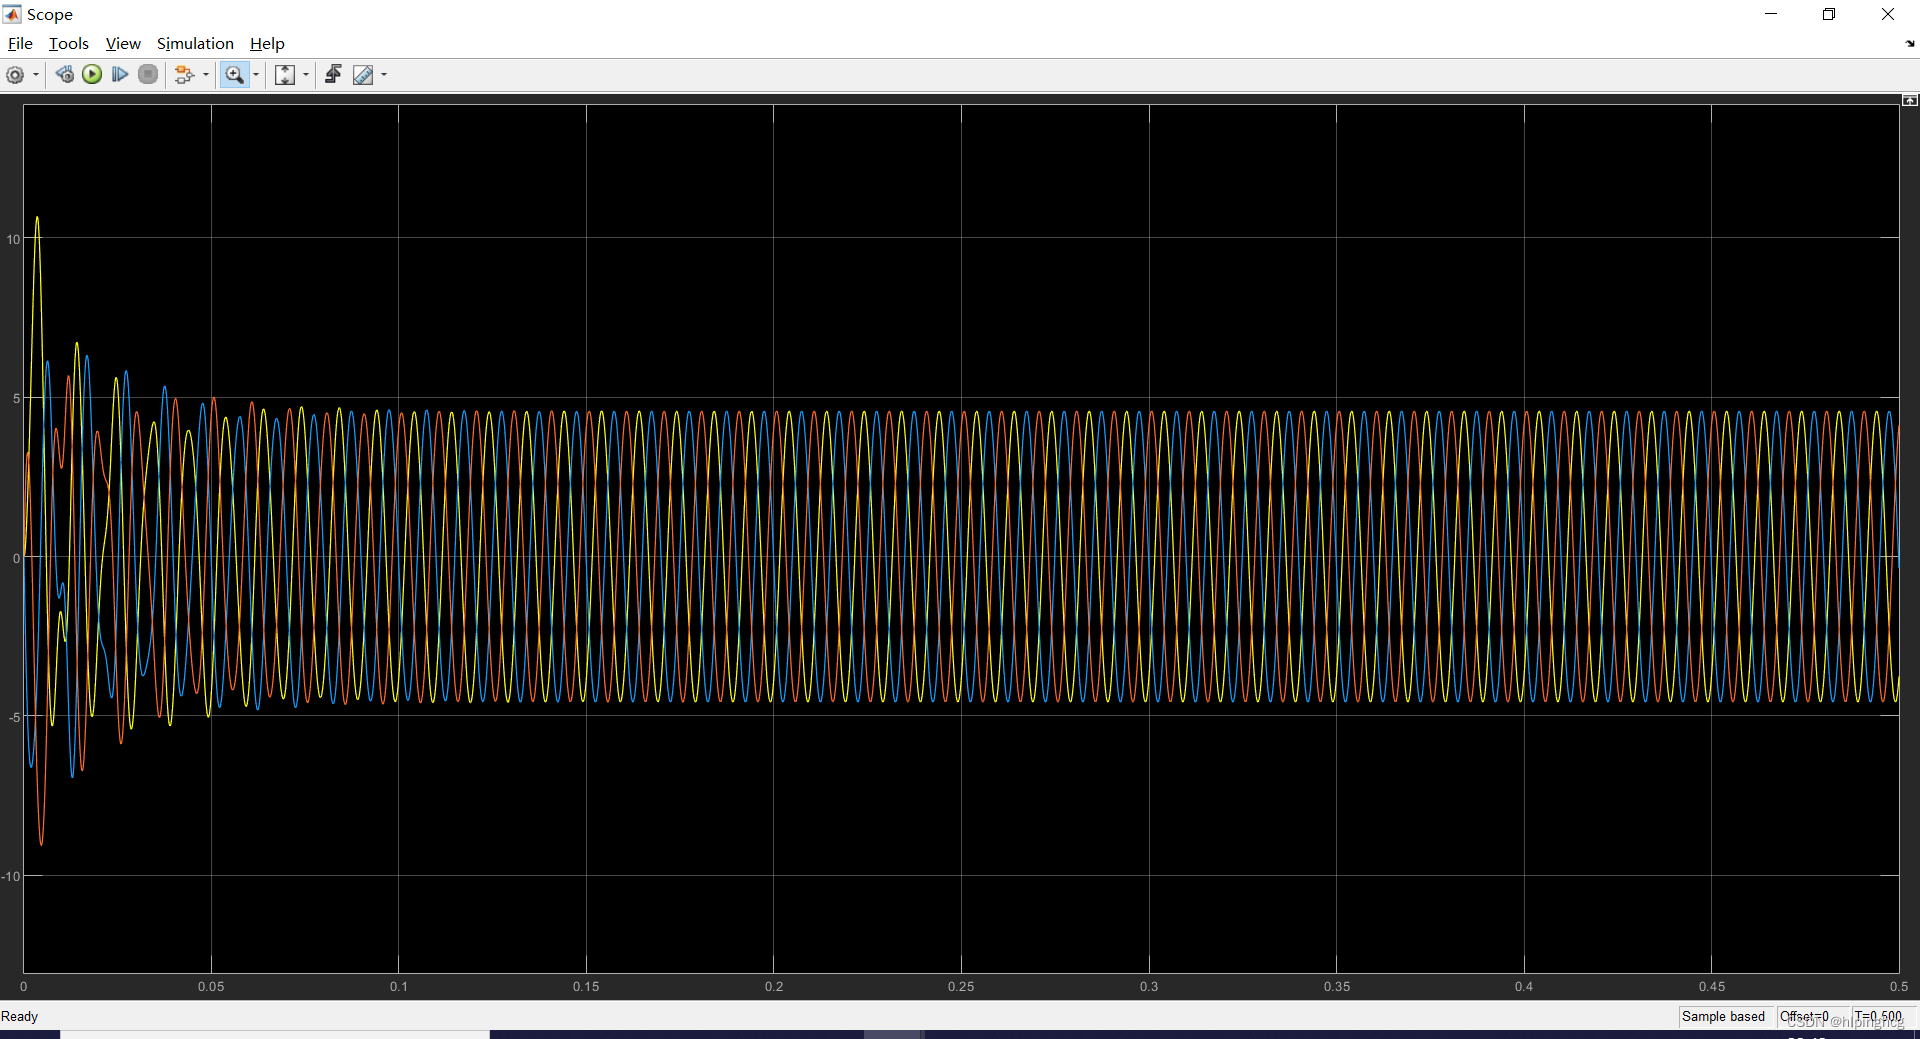The image size is (1920, 1039).
Task: Expand the measurements dropdown arrow
Action: point(384,75)
